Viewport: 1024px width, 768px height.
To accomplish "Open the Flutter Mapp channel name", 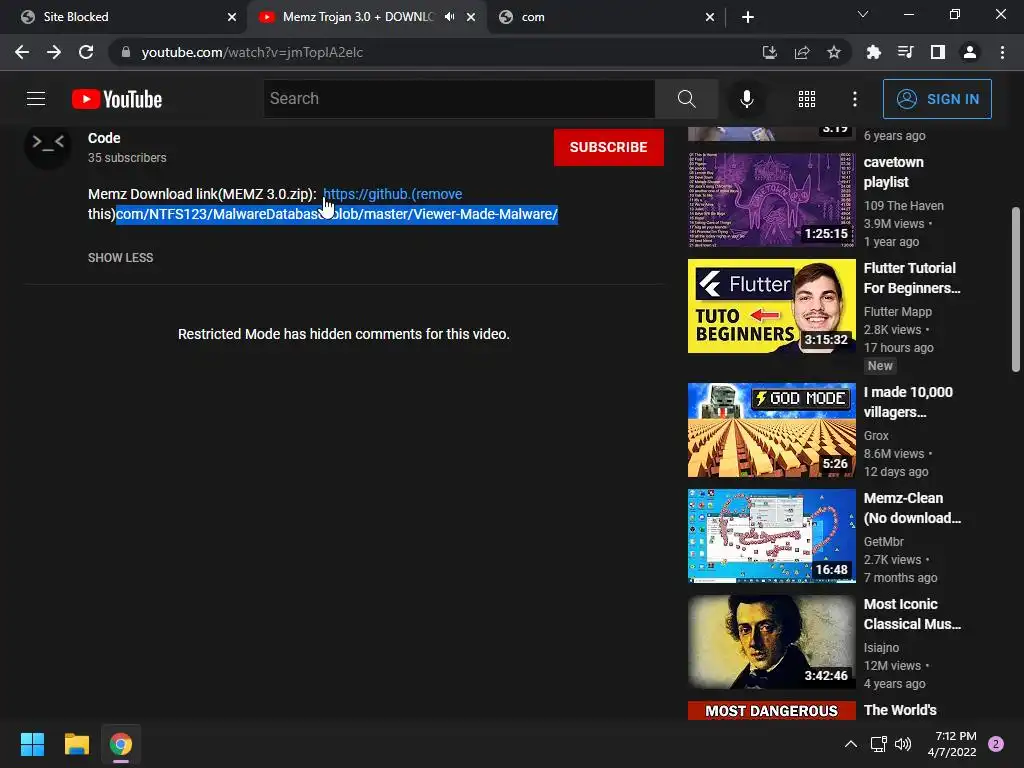I will 897,312.
